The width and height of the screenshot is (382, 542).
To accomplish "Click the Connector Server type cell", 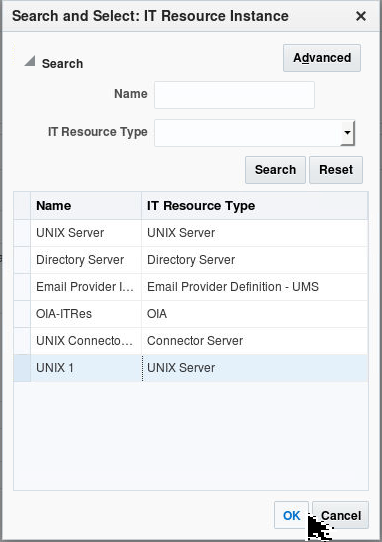I will pos(254,340).
